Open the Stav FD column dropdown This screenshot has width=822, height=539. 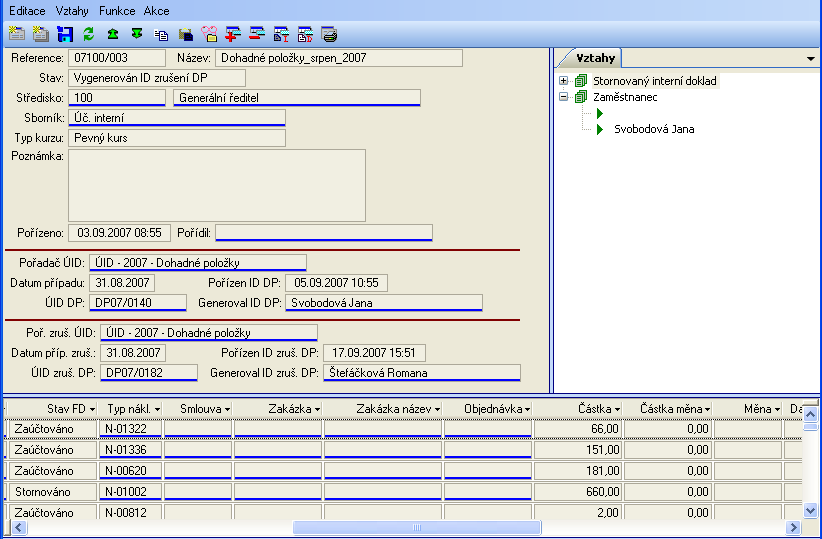[x=92, y=409]
